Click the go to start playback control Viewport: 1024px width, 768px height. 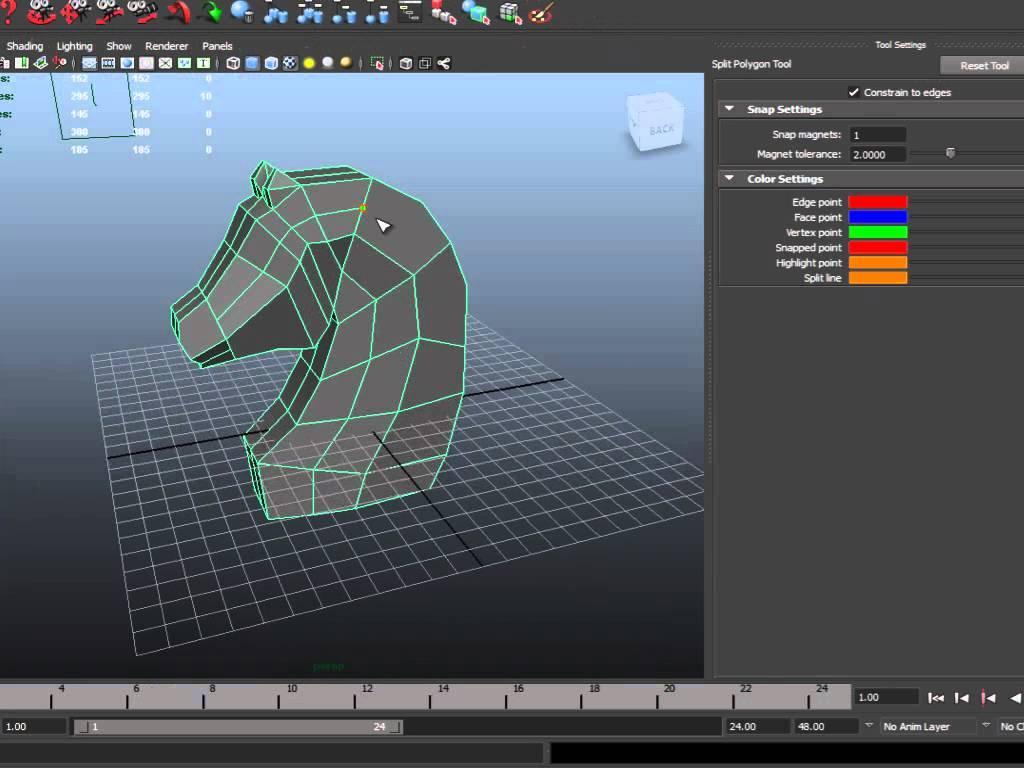click(x=937, y=697)
